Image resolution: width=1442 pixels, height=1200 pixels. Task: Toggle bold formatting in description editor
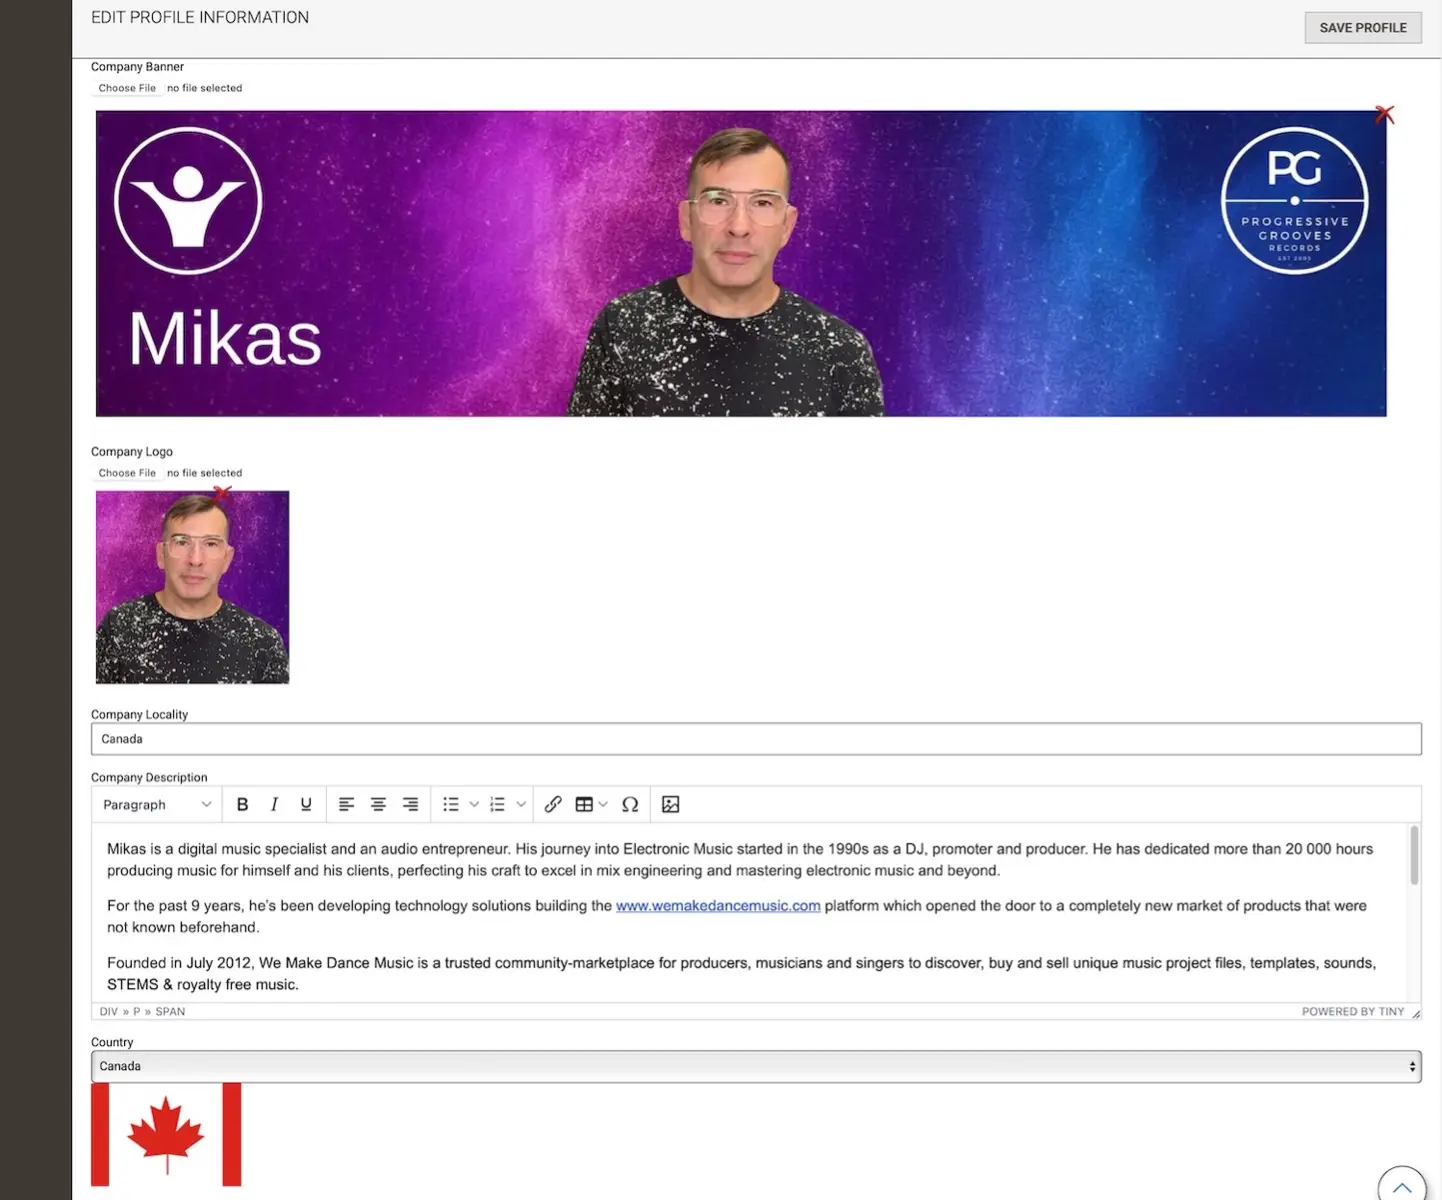(x=242, y=804)
